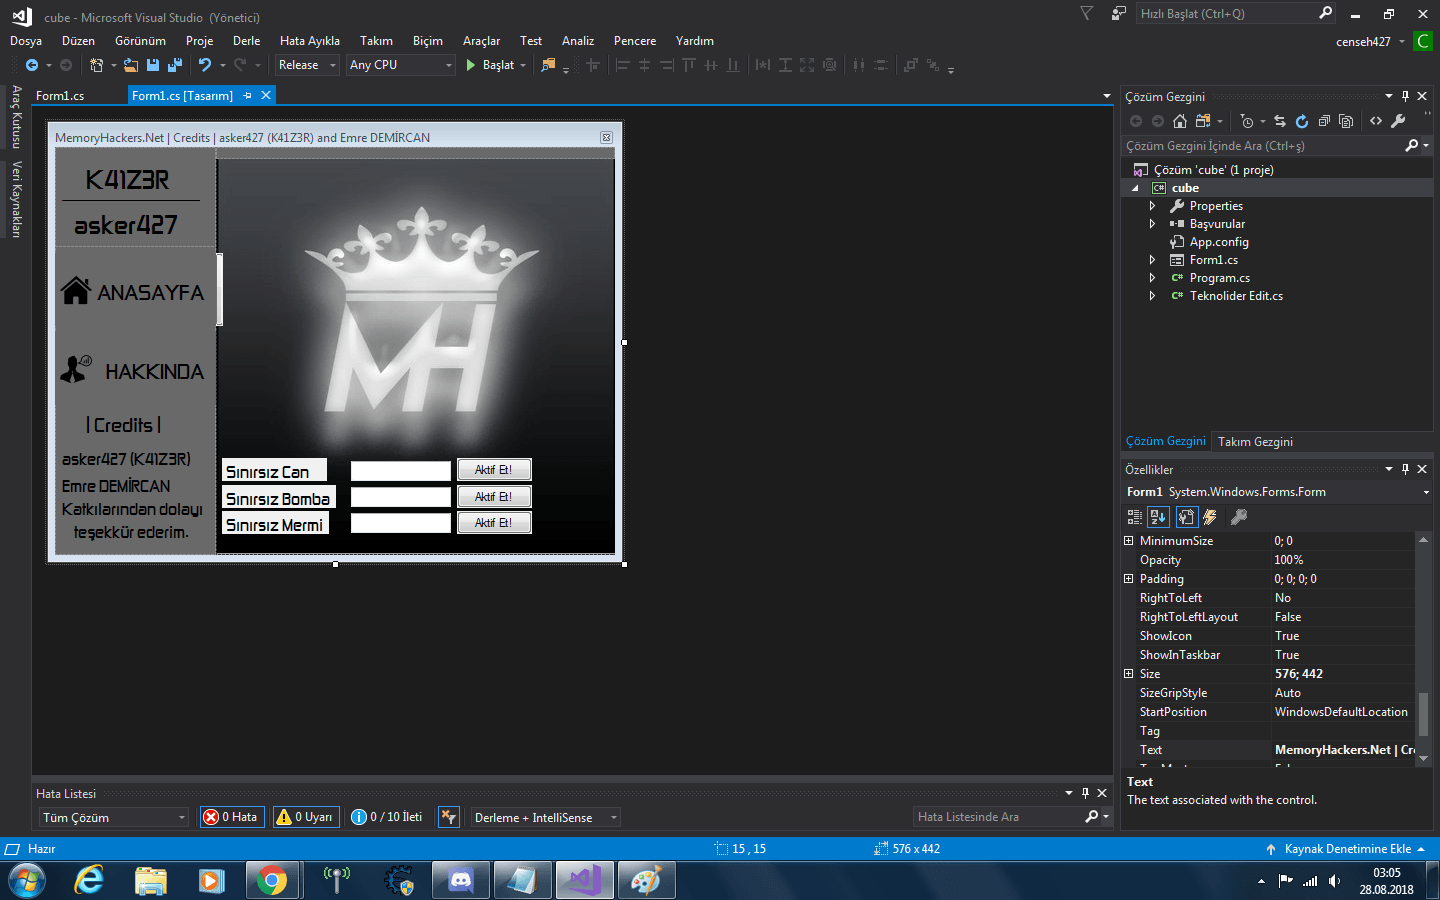Image resolution: width=1440 pixels, height=900 pixels.
Task: Click Aktif Et! button next to Sınırsız Can
Action: pos(494,470)
